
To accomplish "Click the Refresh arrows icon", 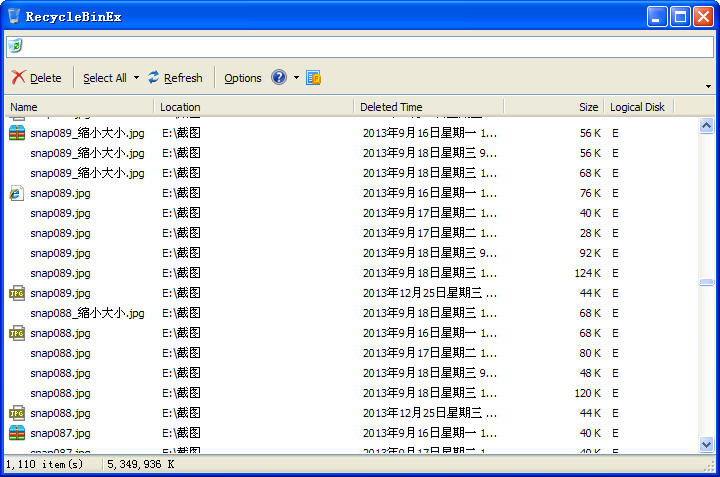I will pos(153,78).
